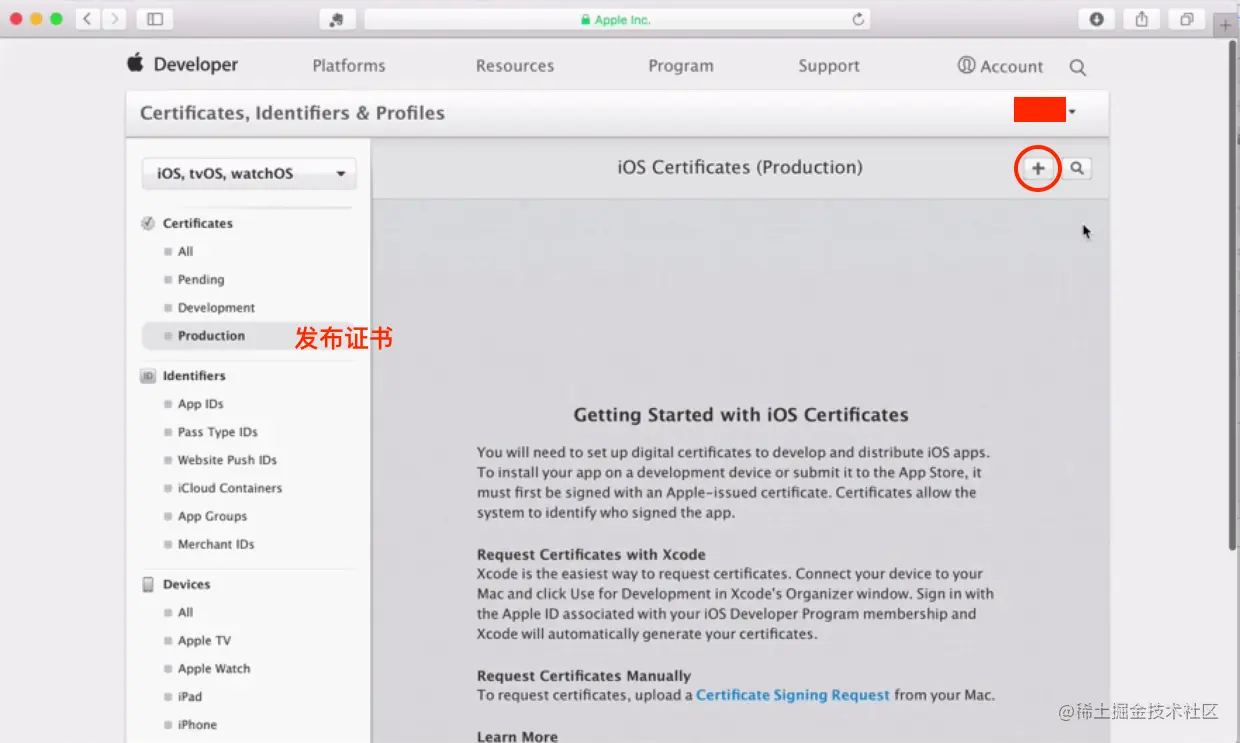Open the Account page
Image resolution: width=1240 pixels, height=743 pixels.
(x=1000, y=66)
